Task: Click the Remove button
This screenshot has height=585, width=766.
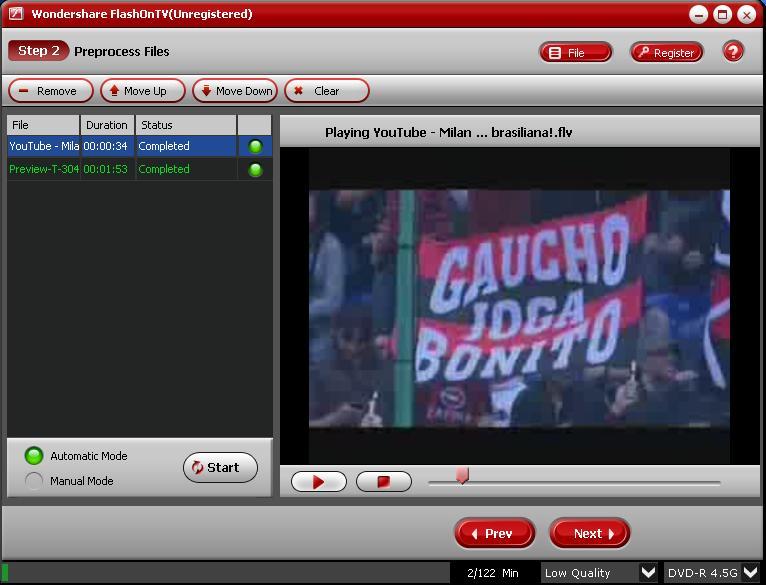Action: [x=50, y=91]
